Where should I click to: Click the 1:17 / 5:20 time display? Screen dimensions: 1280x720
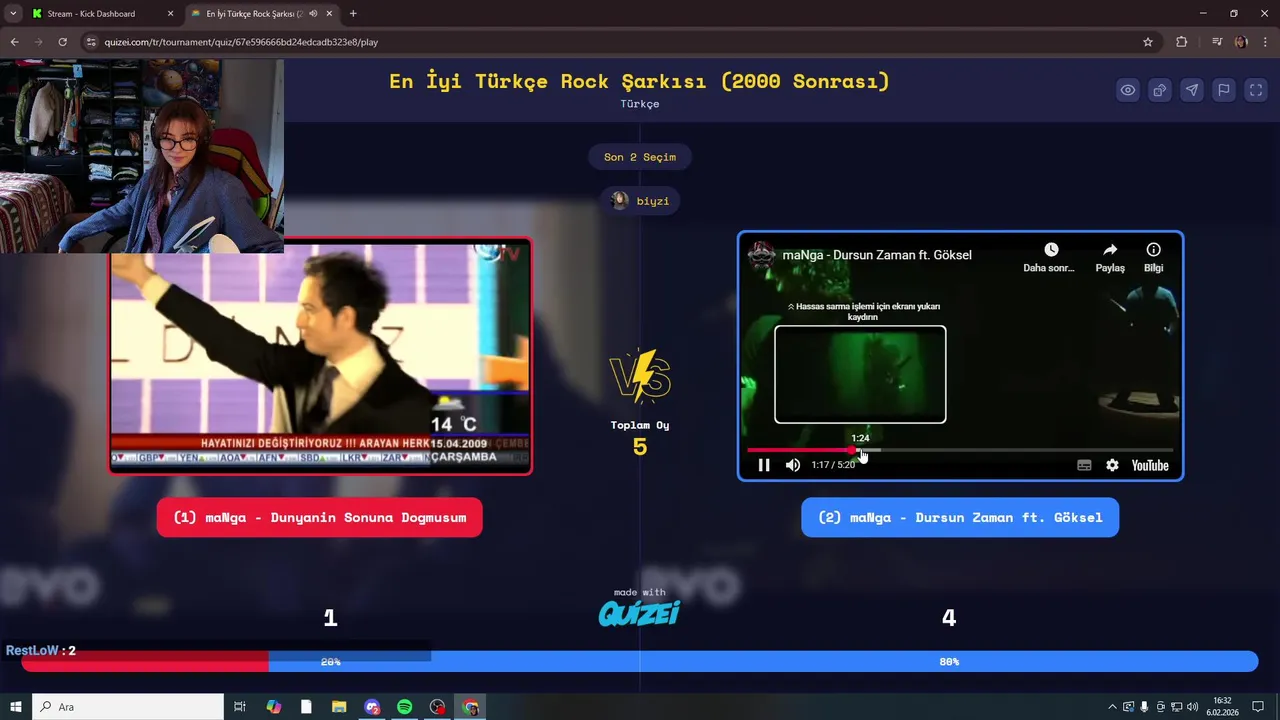point(833,465)
